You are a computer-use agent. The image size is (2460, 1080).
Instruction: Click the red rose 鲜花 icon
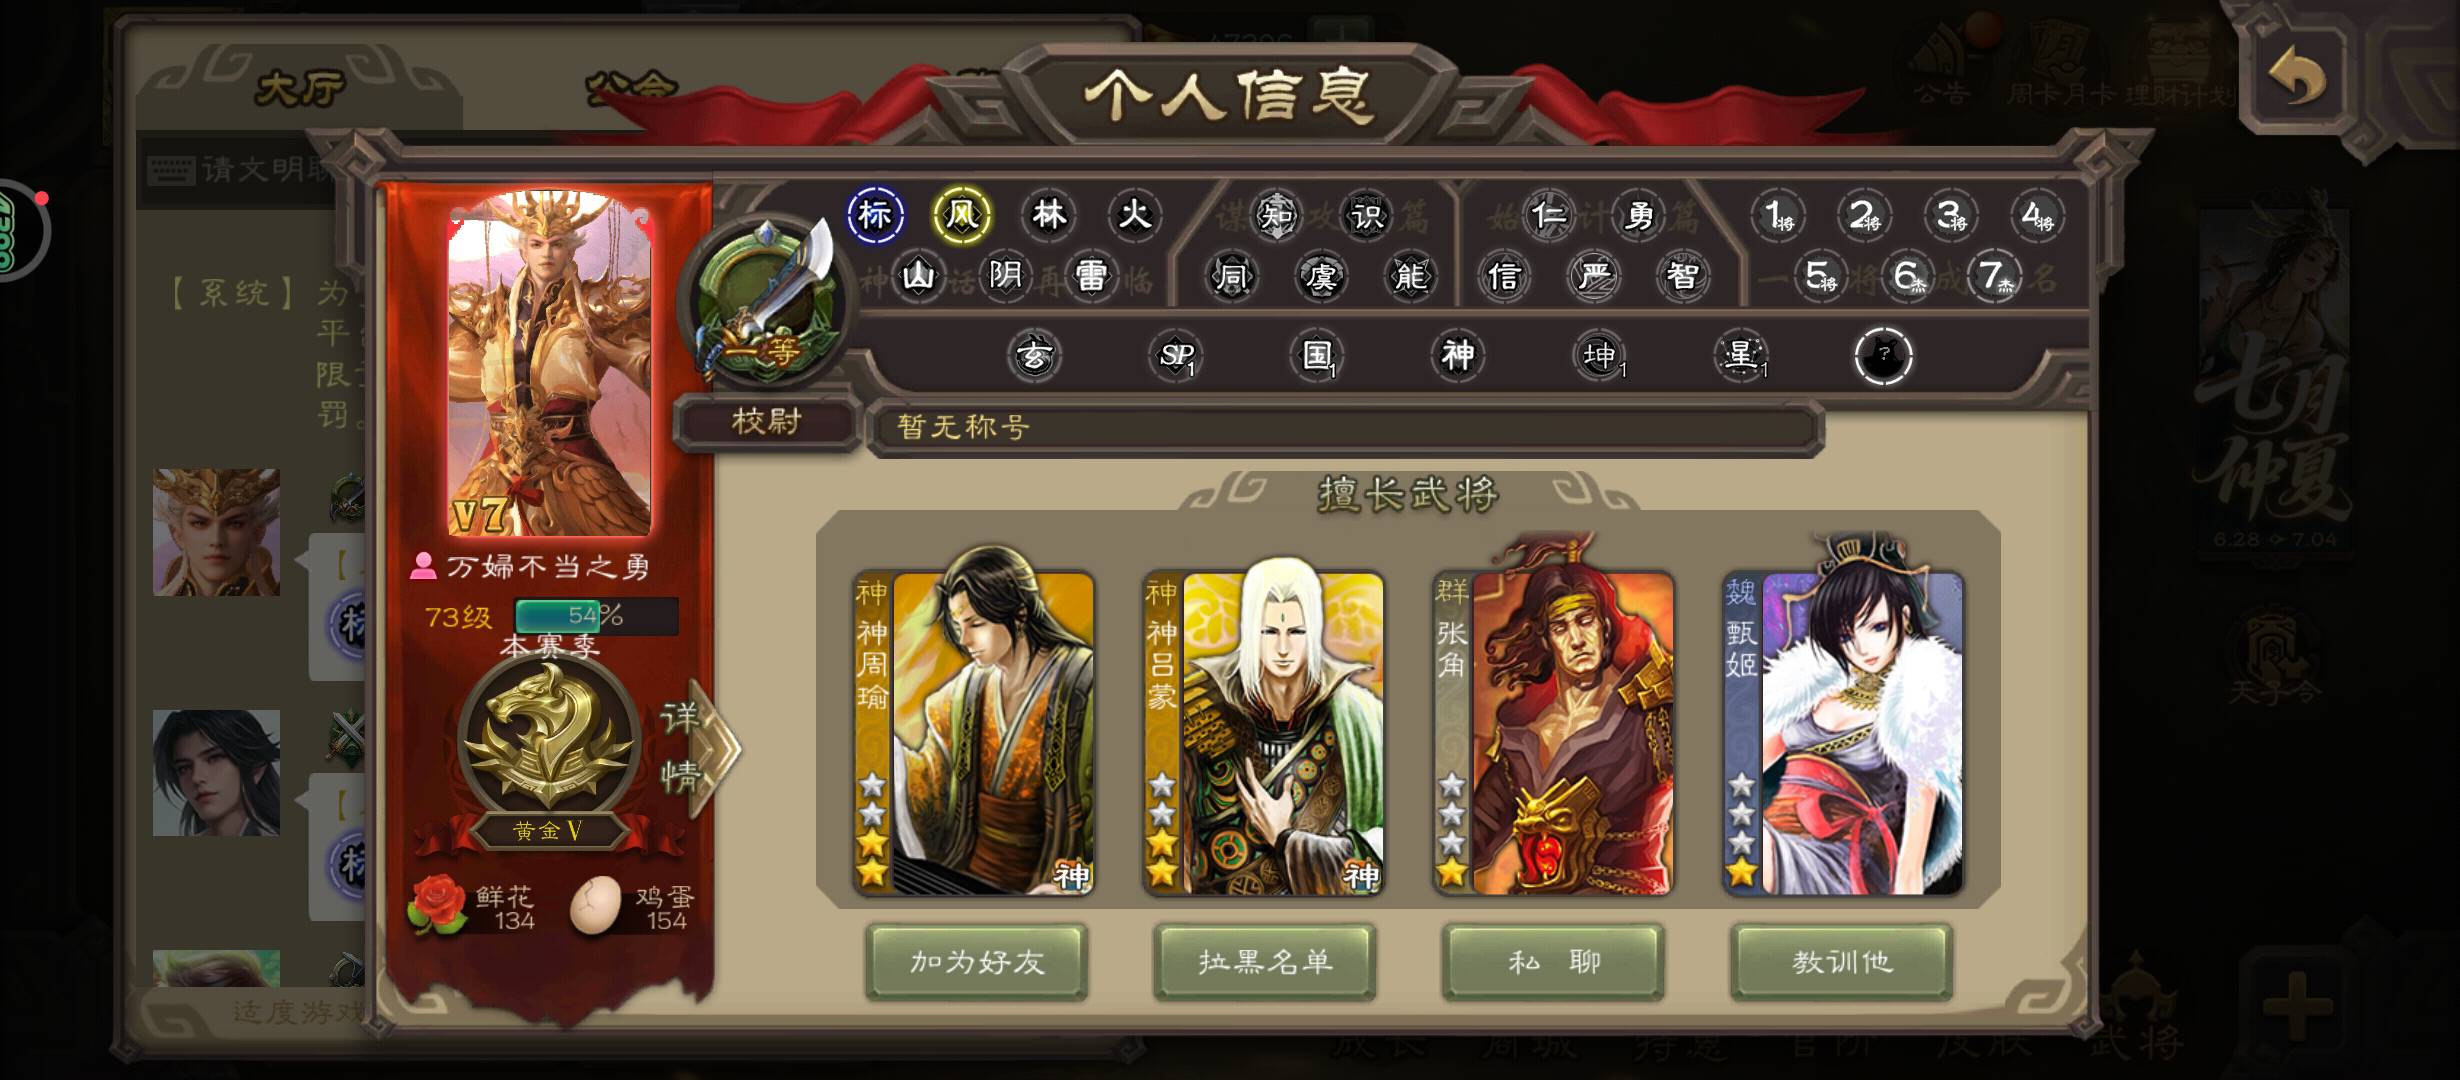coord(437,905)
